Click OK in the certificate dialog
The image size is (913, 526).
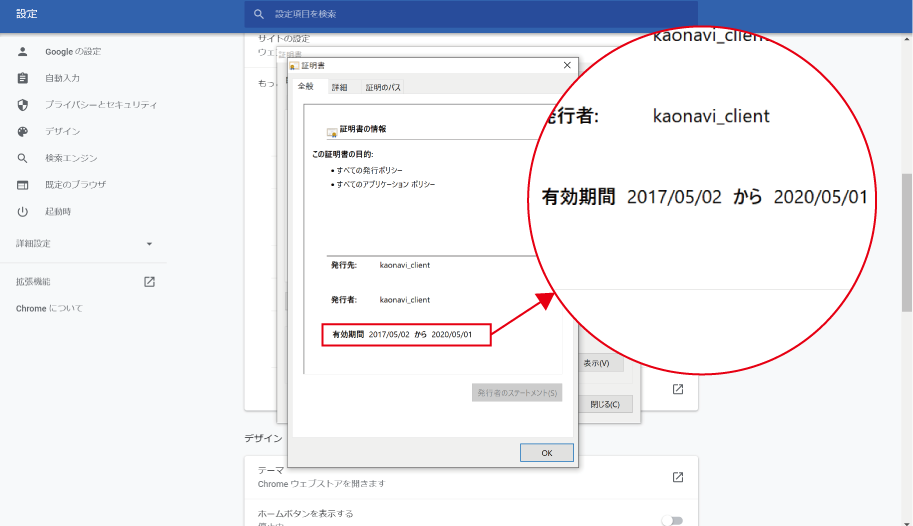(x=546, y=453)
